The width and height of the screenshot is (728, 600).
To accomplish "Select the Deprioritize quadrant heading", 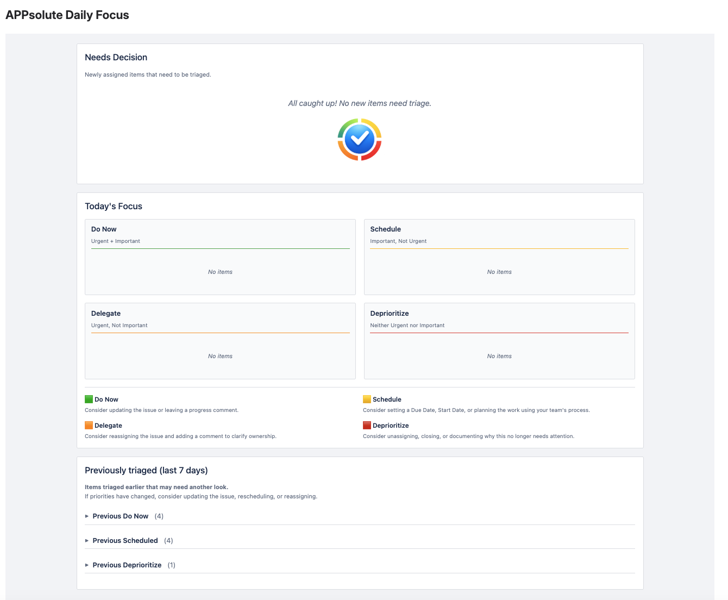I will point(390,313).
